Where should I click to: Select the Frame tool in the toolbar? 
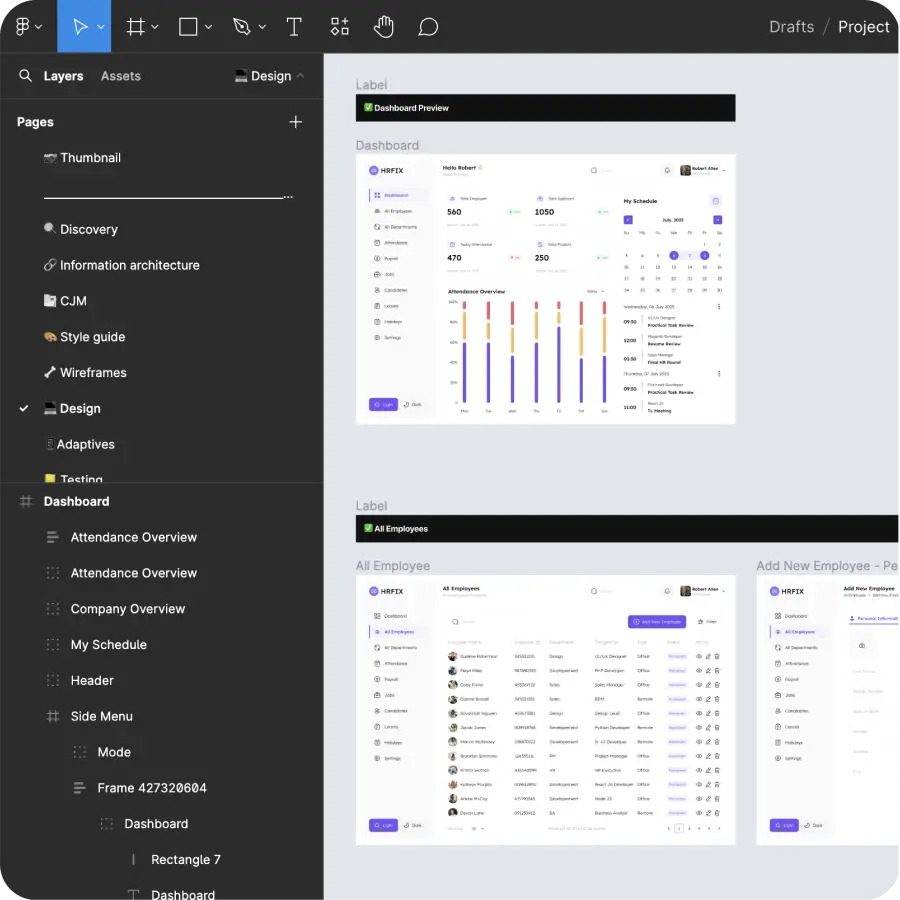(135, 26)
